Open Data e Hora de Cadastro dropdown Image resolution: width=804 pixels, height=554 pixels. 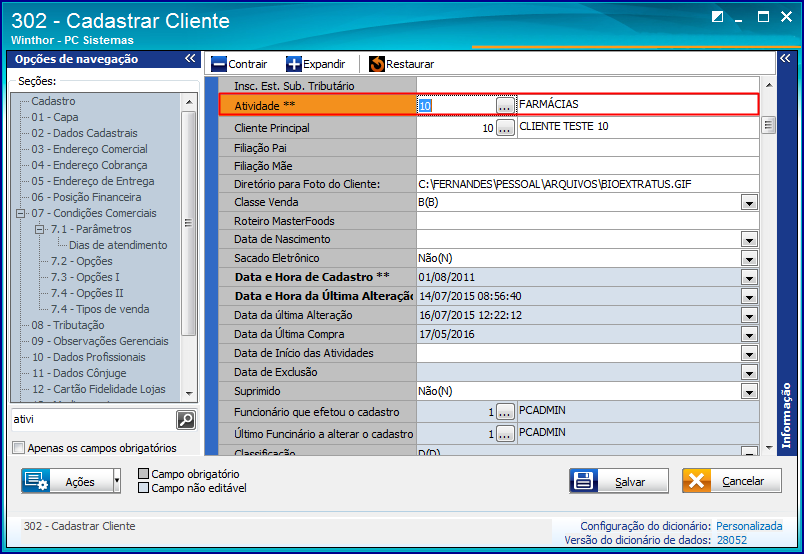point(749,278)
